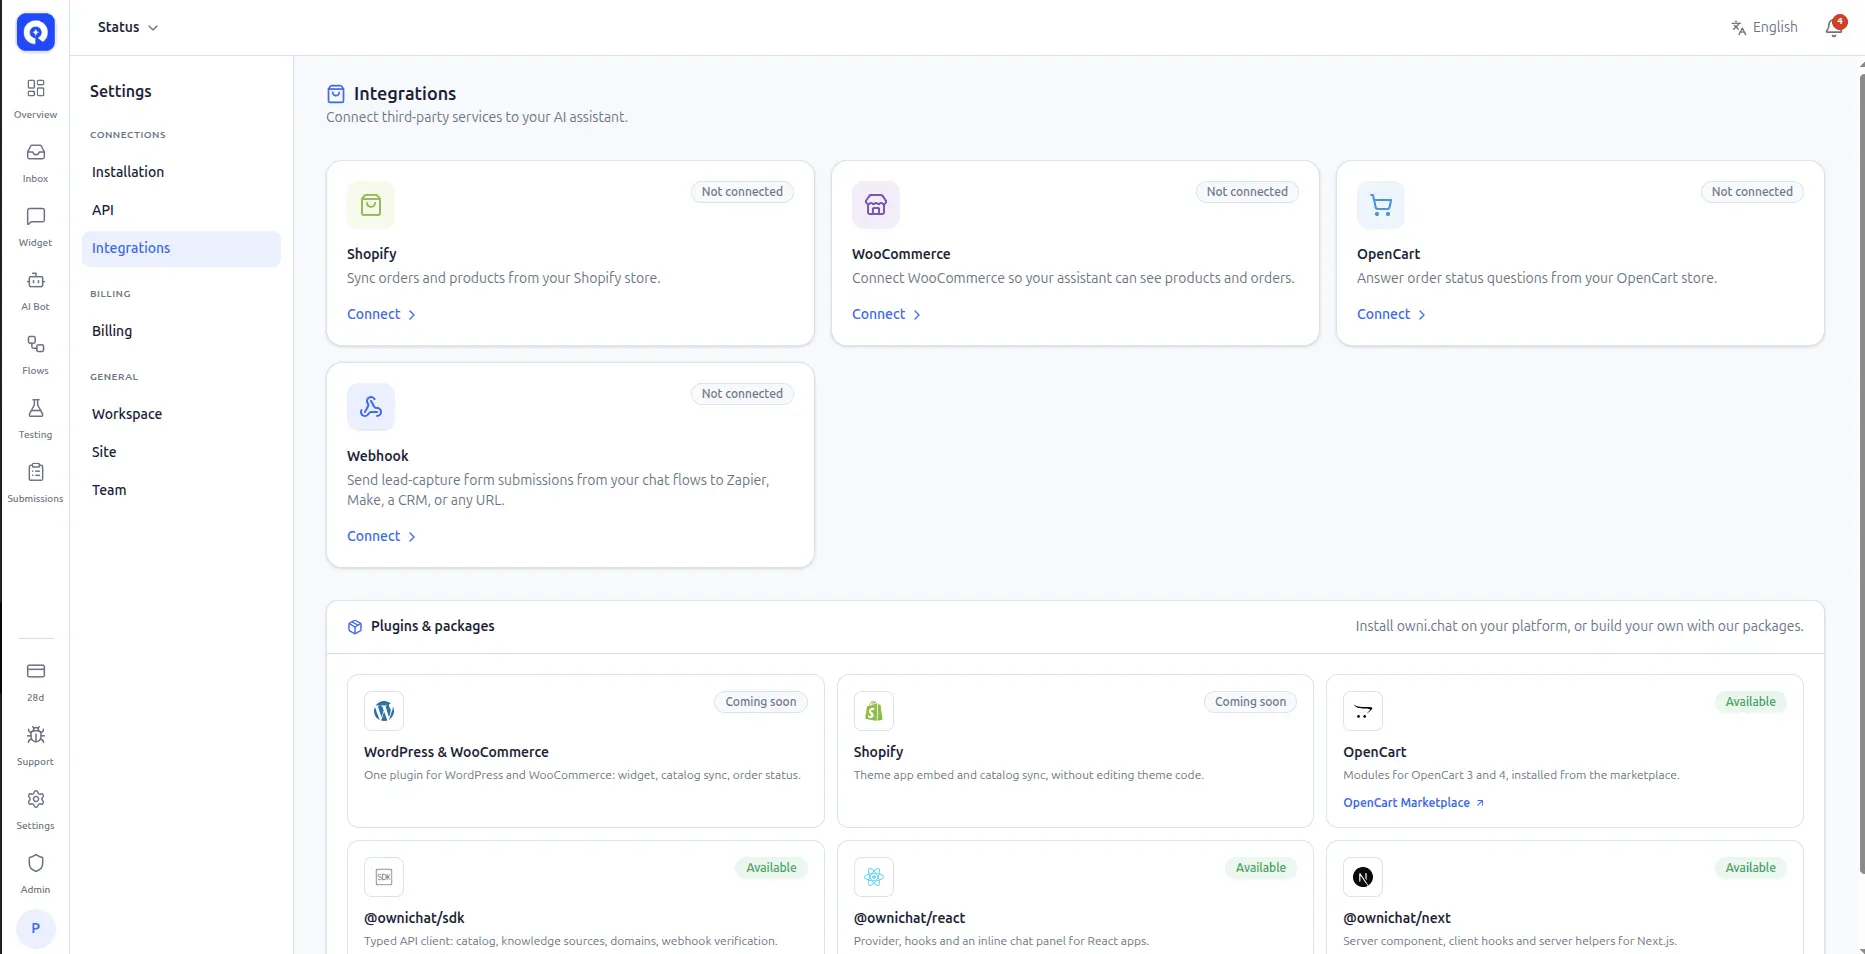The height and width of the screenshot is (954, 1865).
Task: Click the OpenCart cart icon
Action: pos(1381,205)
